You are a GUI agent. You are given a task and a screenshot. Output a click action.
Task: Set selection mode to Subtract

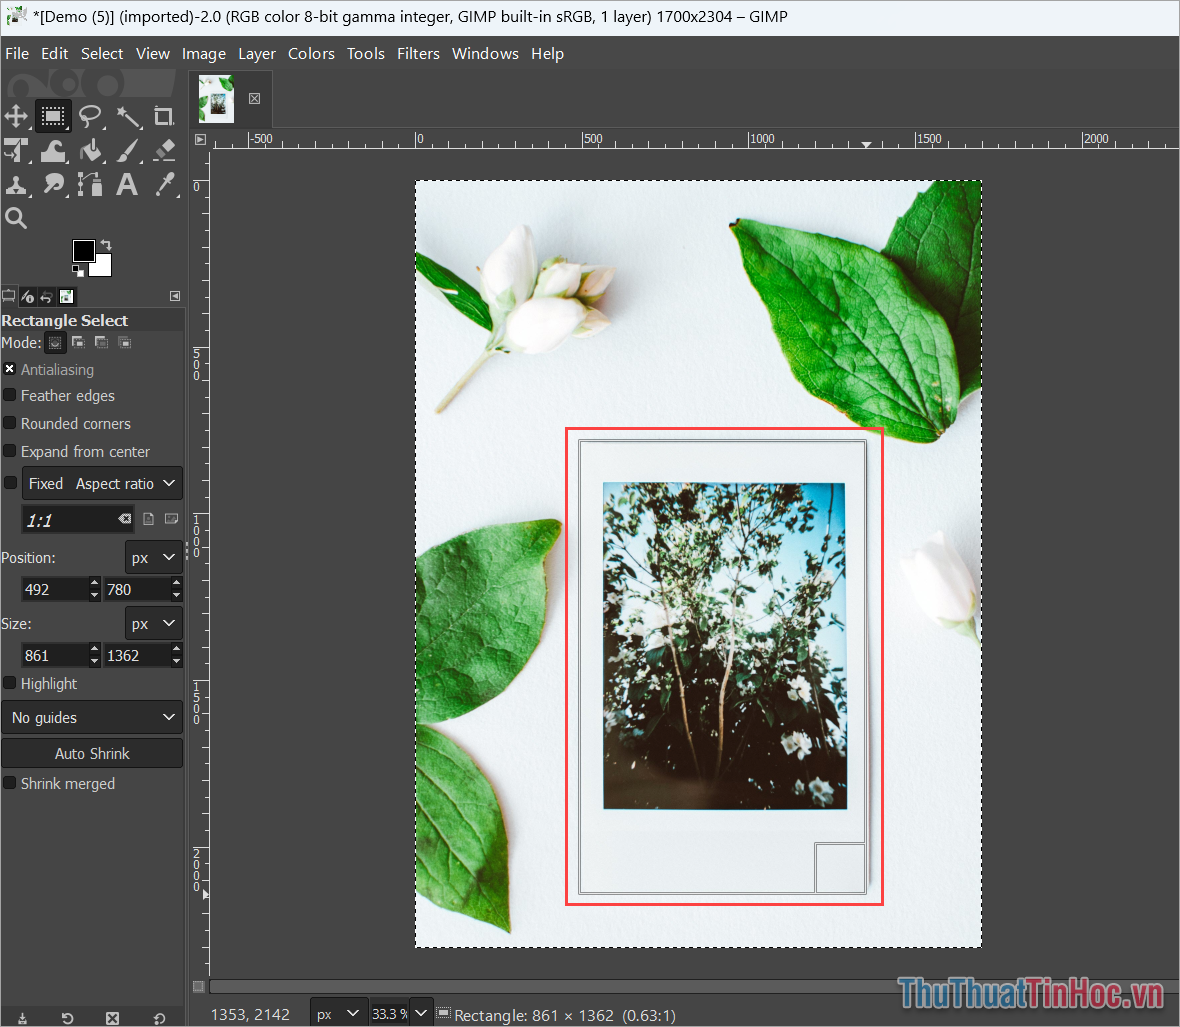point(102,343)
